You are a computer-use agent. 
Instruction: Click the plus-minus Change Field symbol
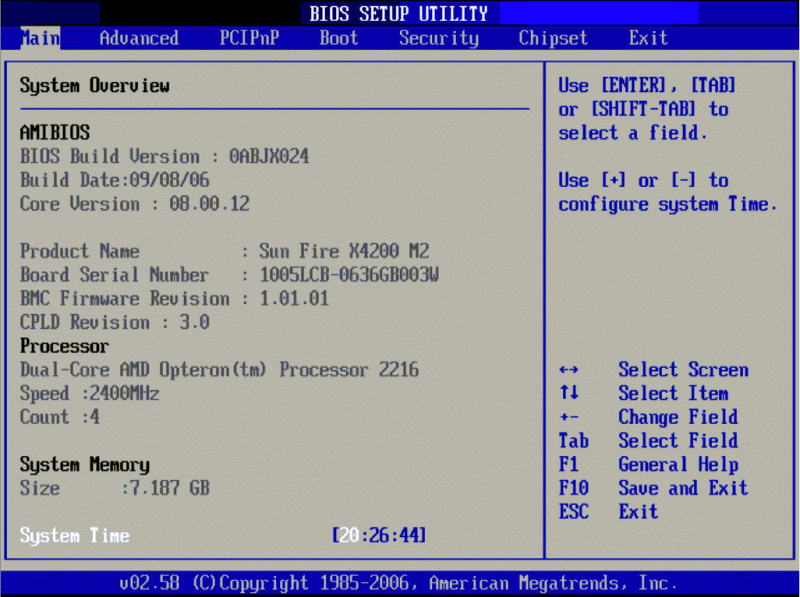click(568, 417)
